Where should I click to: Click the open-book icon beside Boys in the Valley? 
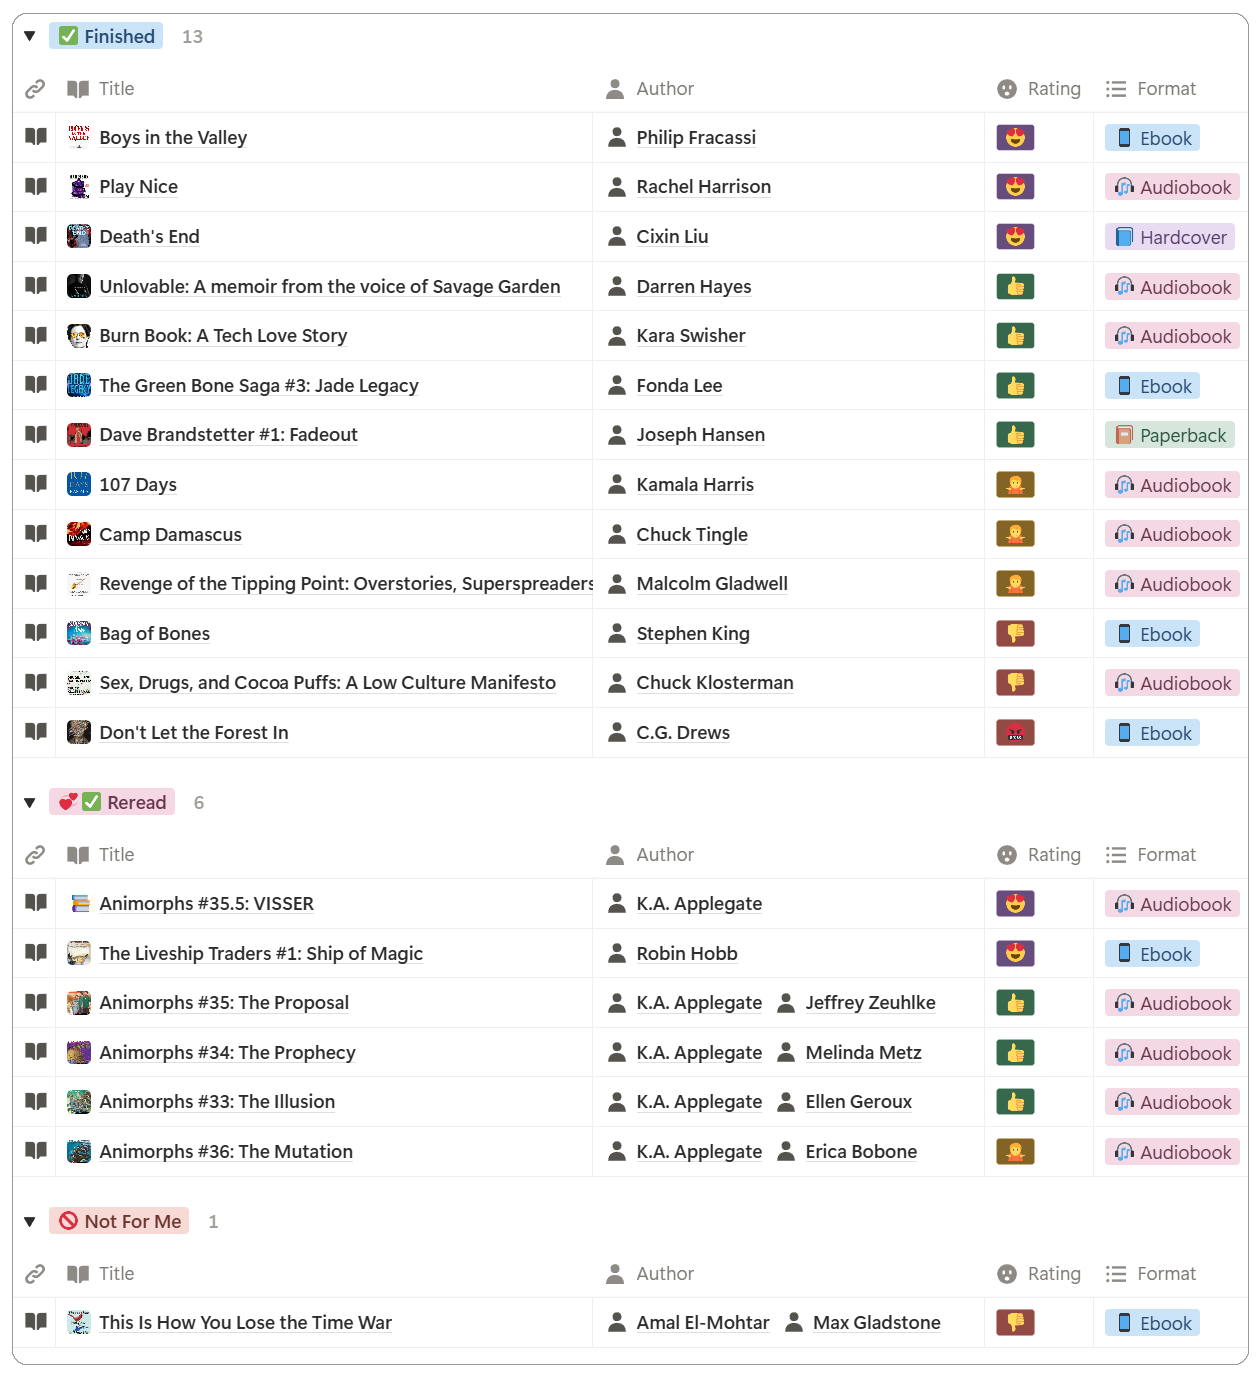36,137
